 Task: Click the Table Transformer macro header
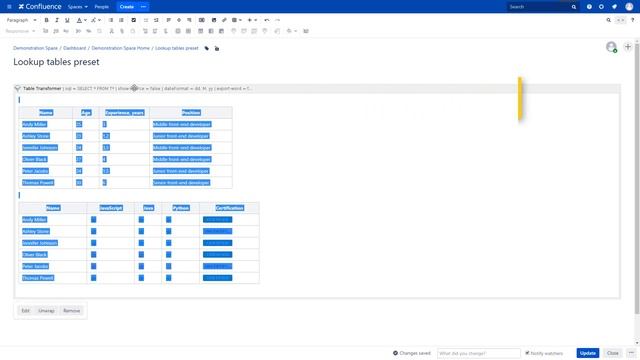pos(317,88)
